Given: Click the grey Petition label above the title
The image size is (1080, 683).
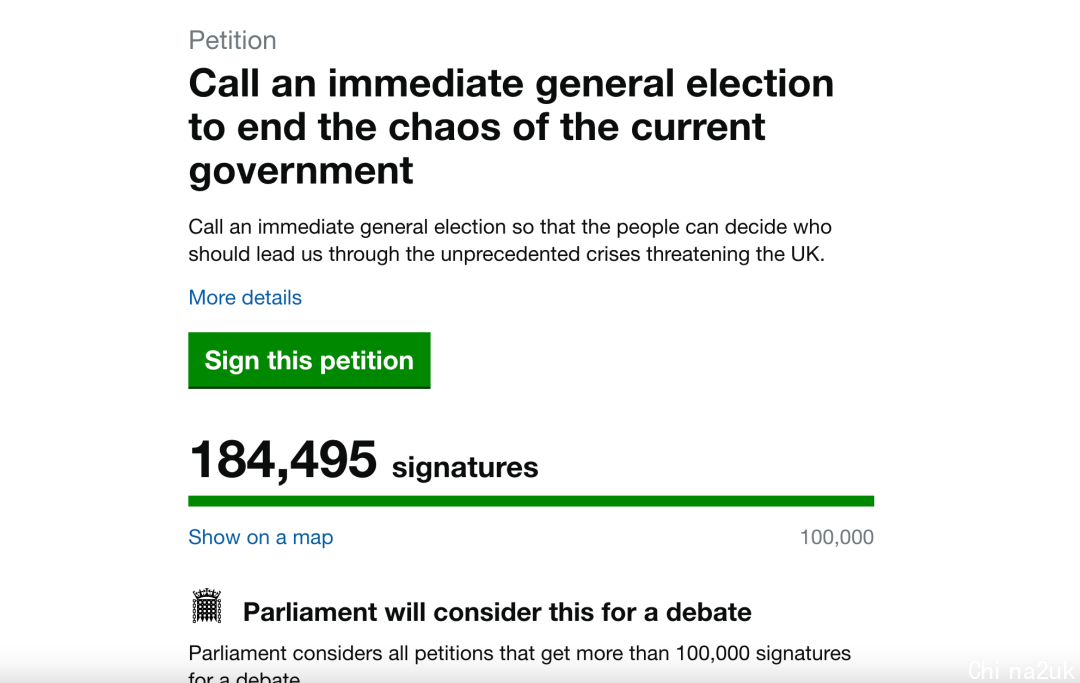Looking at the screenshot, I should coord(233,41).
